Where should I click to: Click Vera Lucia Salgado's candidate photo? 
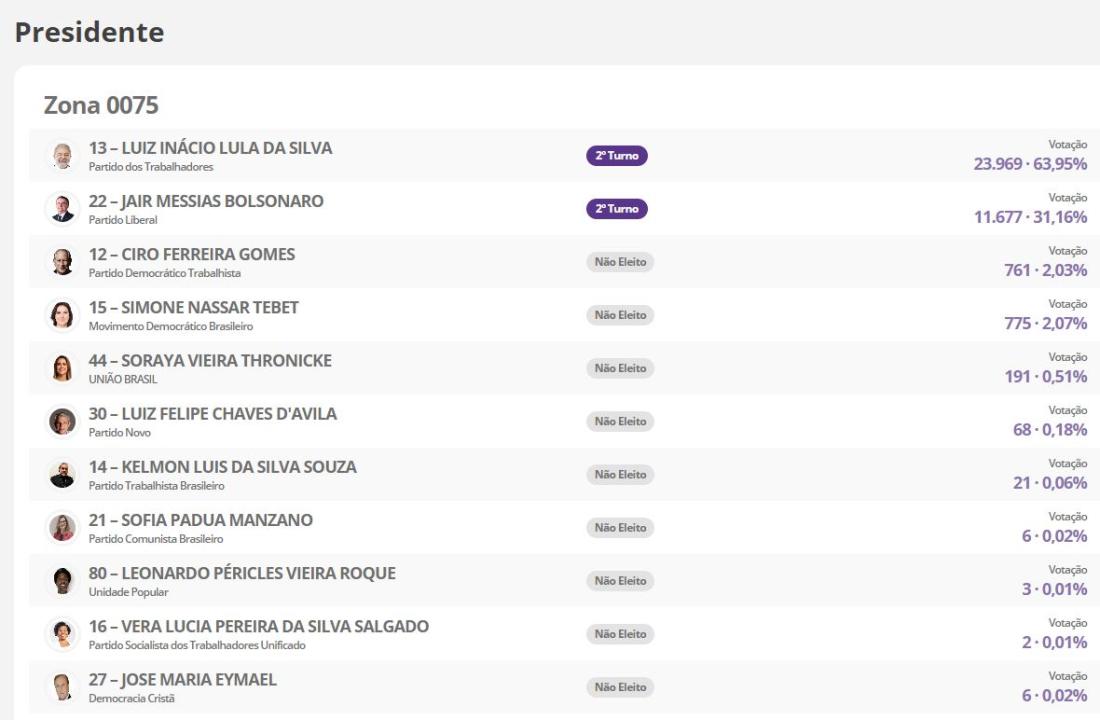pos(62,634)
